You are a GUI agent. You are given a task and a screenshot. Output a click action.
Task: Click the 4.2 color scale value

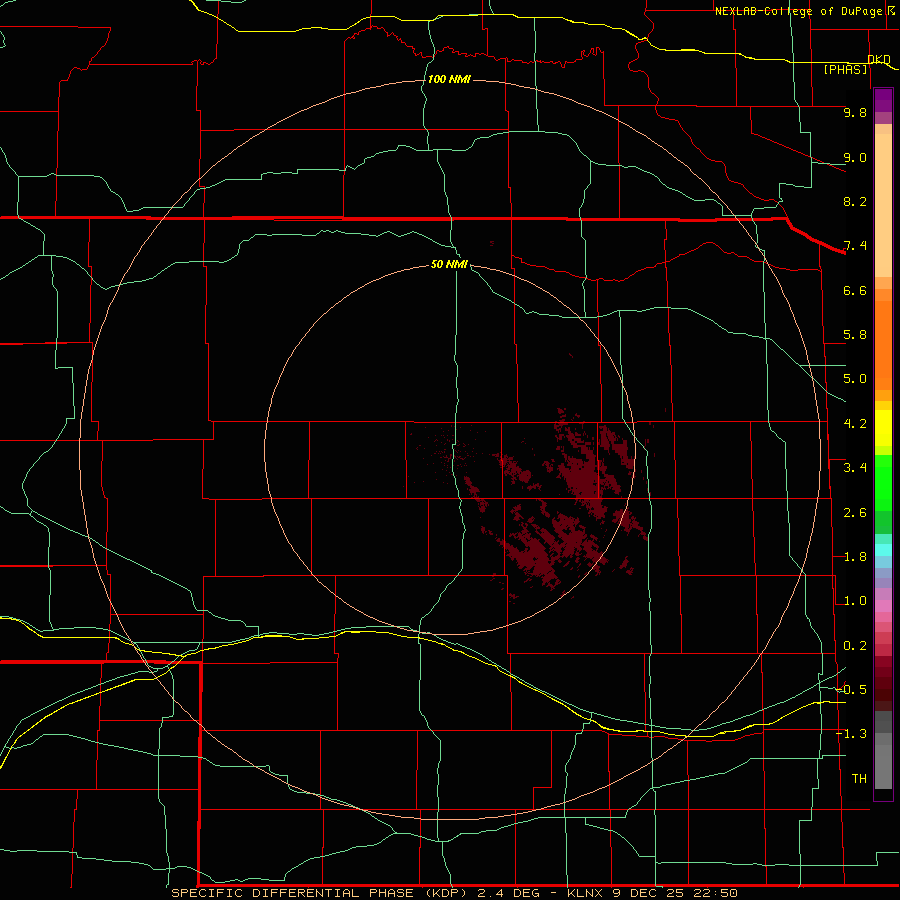[x=855, y=424]
